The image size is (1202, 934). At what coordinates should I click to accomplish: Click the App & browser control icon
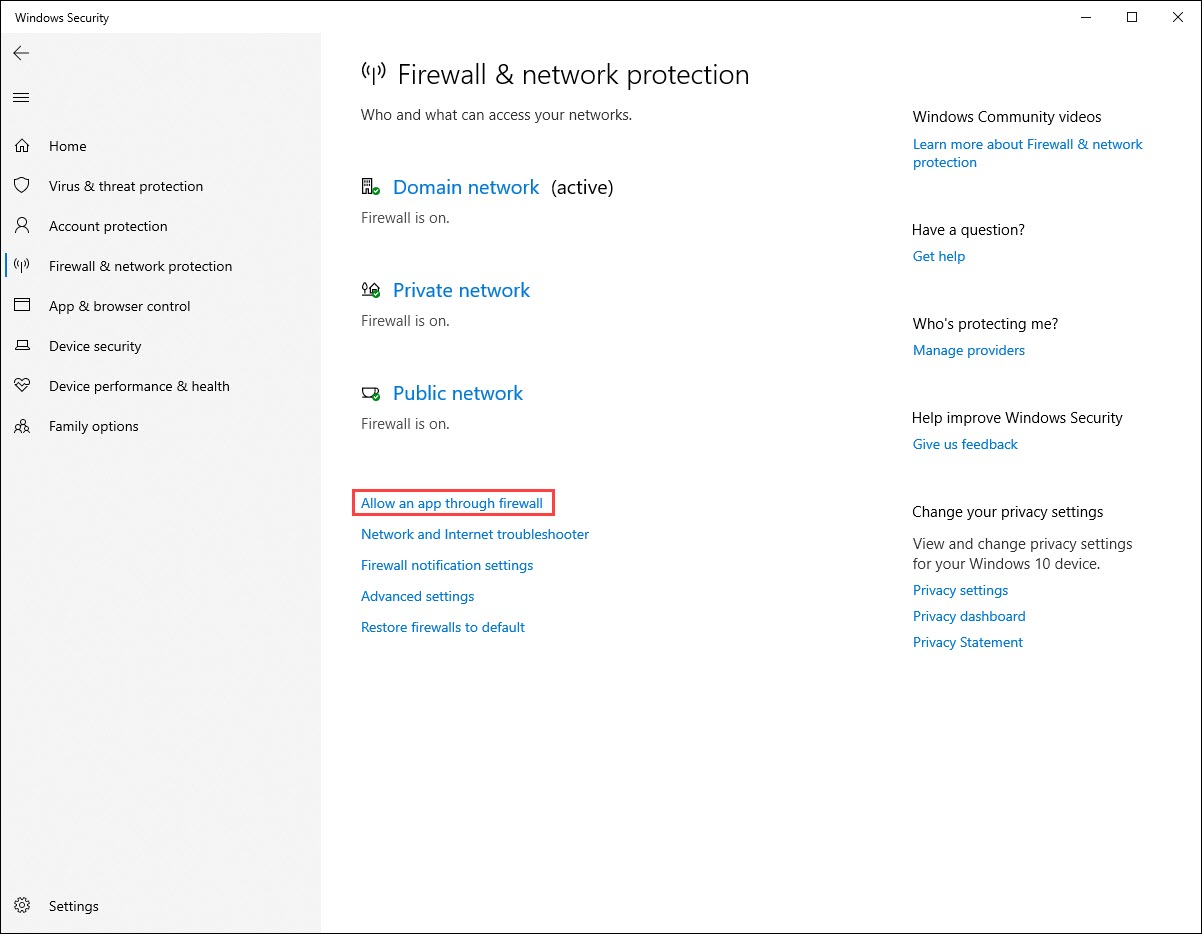click(22, 306)
